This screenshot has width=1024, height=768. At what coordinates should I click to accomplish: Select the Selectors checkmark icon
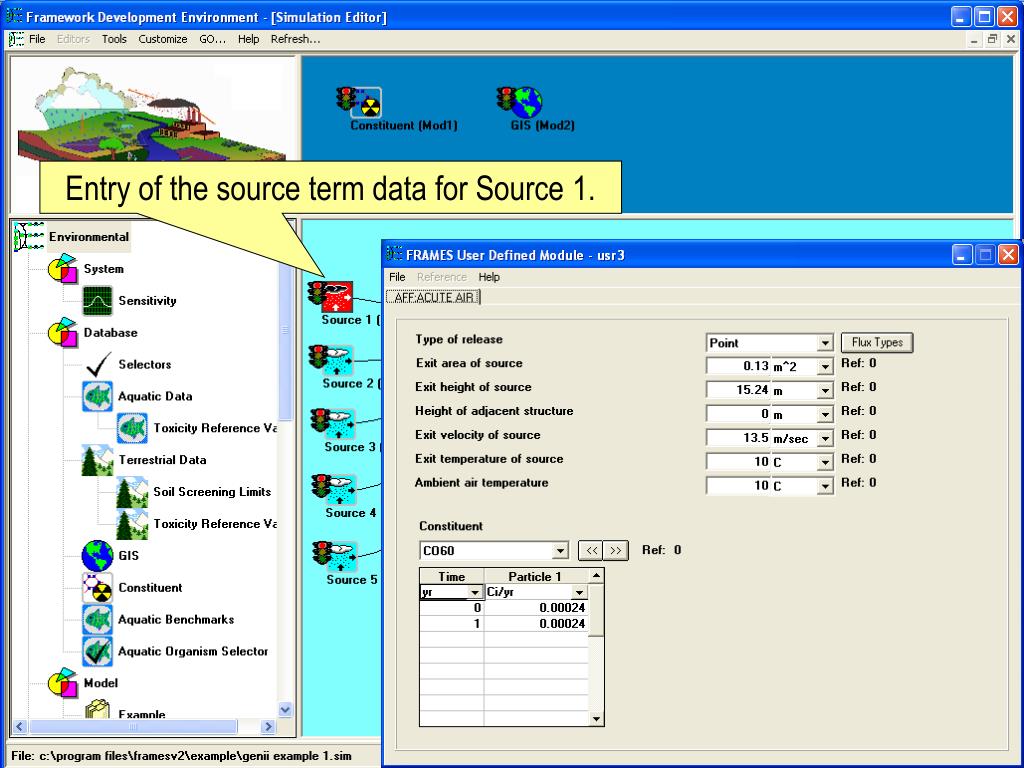click(97, 364)
